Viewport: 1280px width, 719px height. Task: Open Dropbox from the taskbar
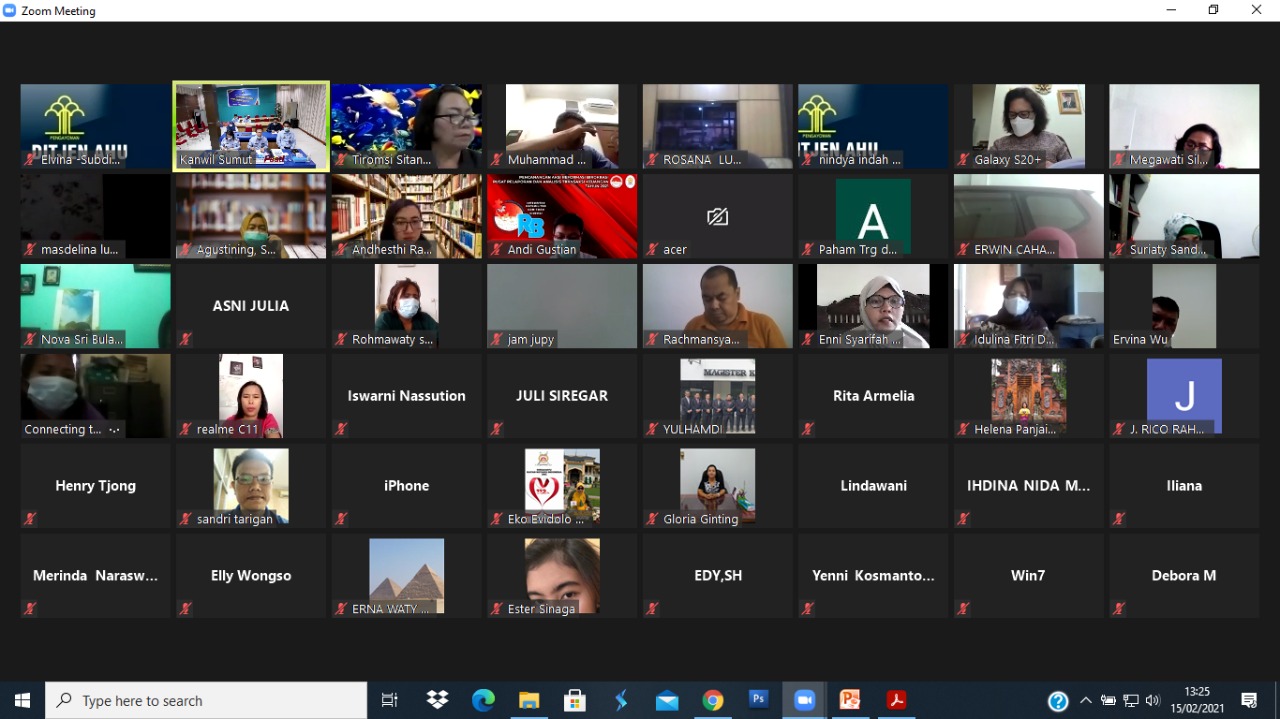pyautogui.click(x=437, y=700)
